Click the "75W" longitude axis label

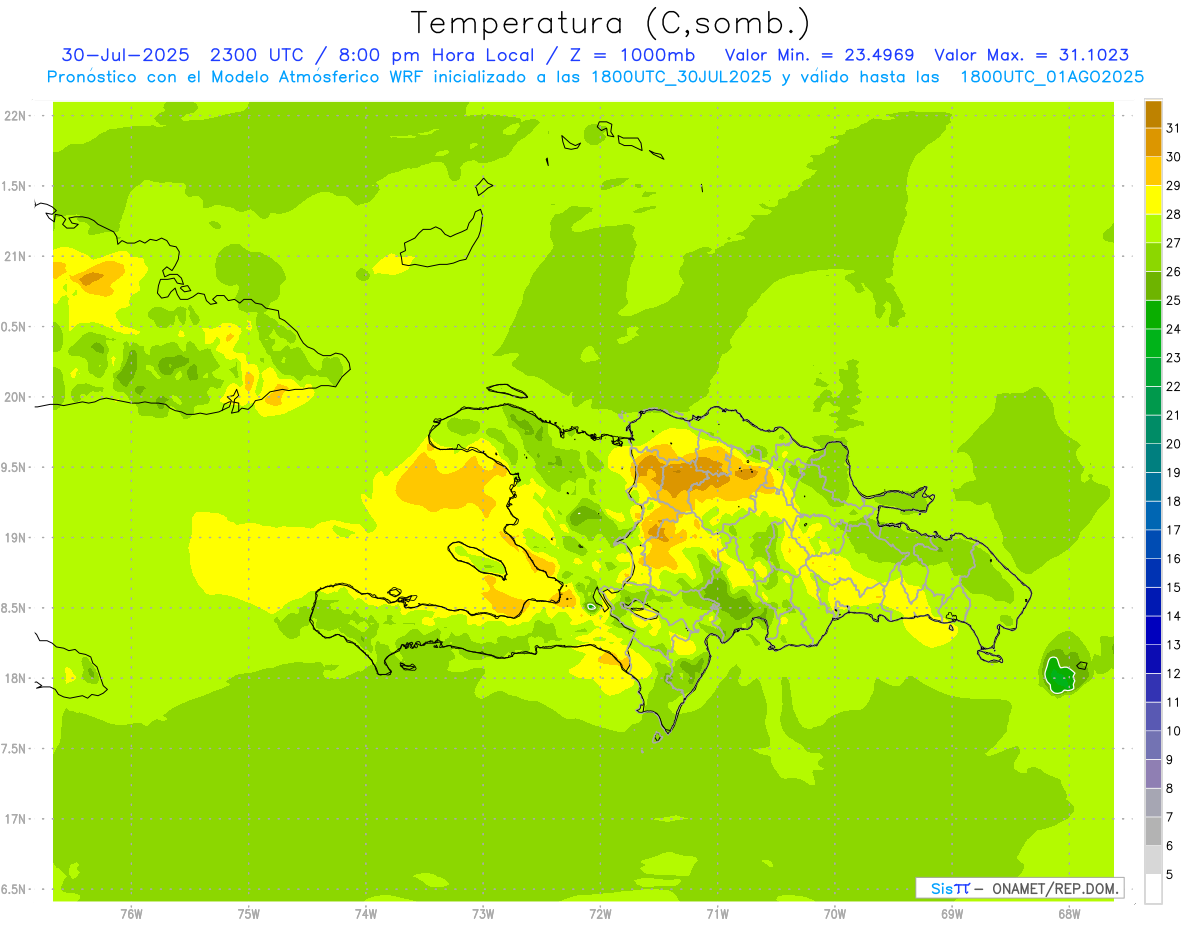248,913
